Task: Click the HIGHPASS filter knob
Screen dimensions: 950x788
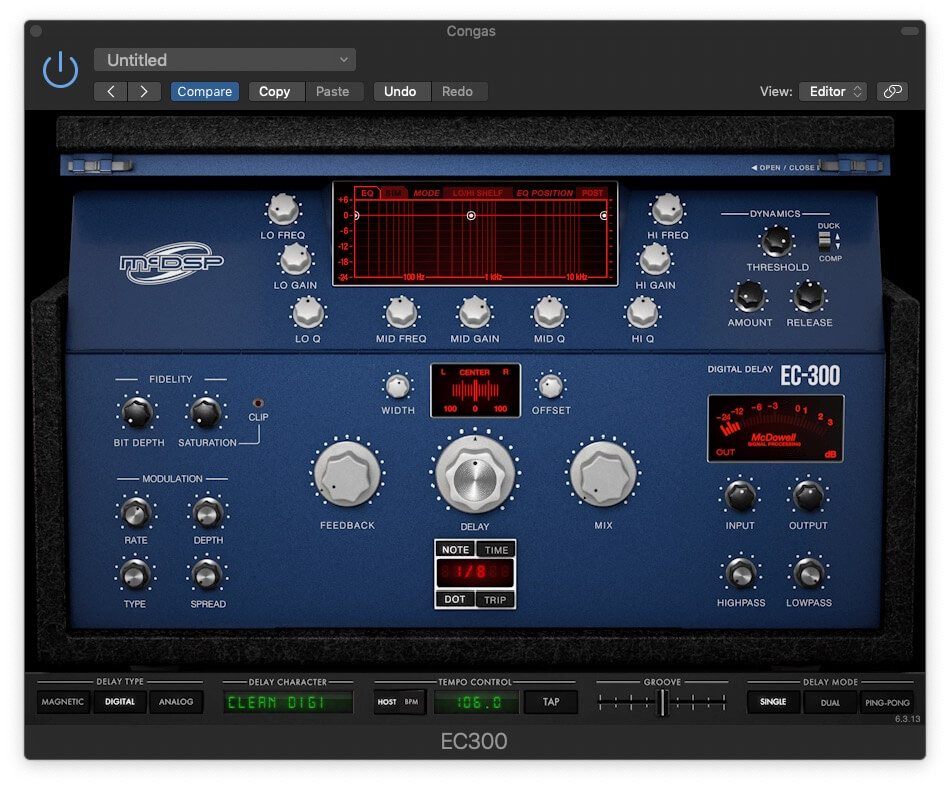Action: pos(740,574)
